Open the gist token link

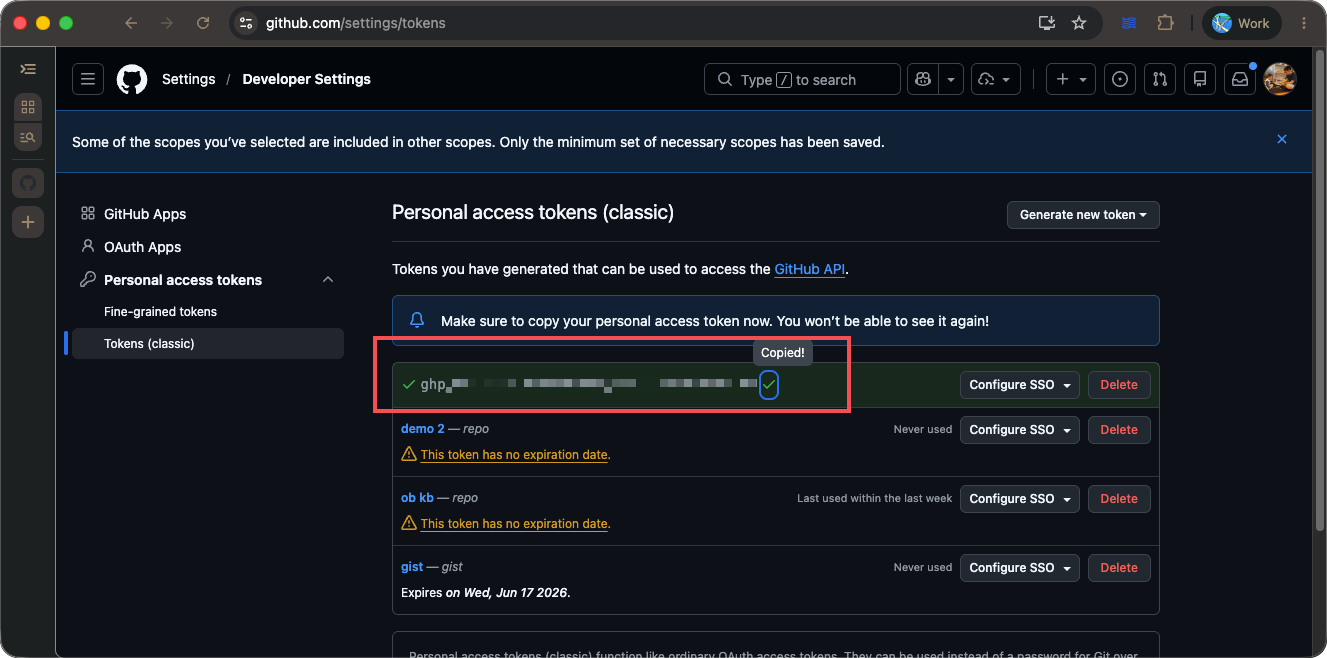[412, 567]
